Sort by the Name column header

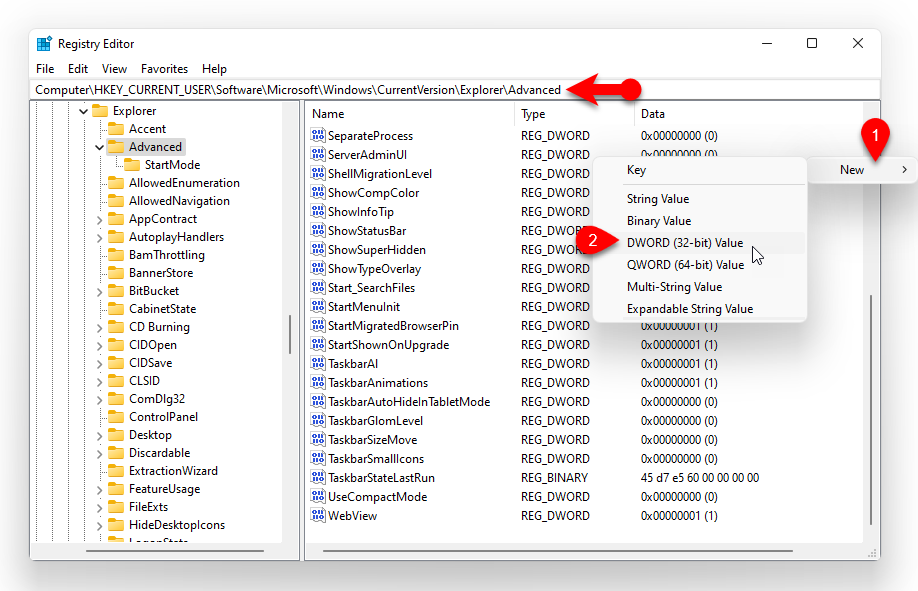click(410, 114)
